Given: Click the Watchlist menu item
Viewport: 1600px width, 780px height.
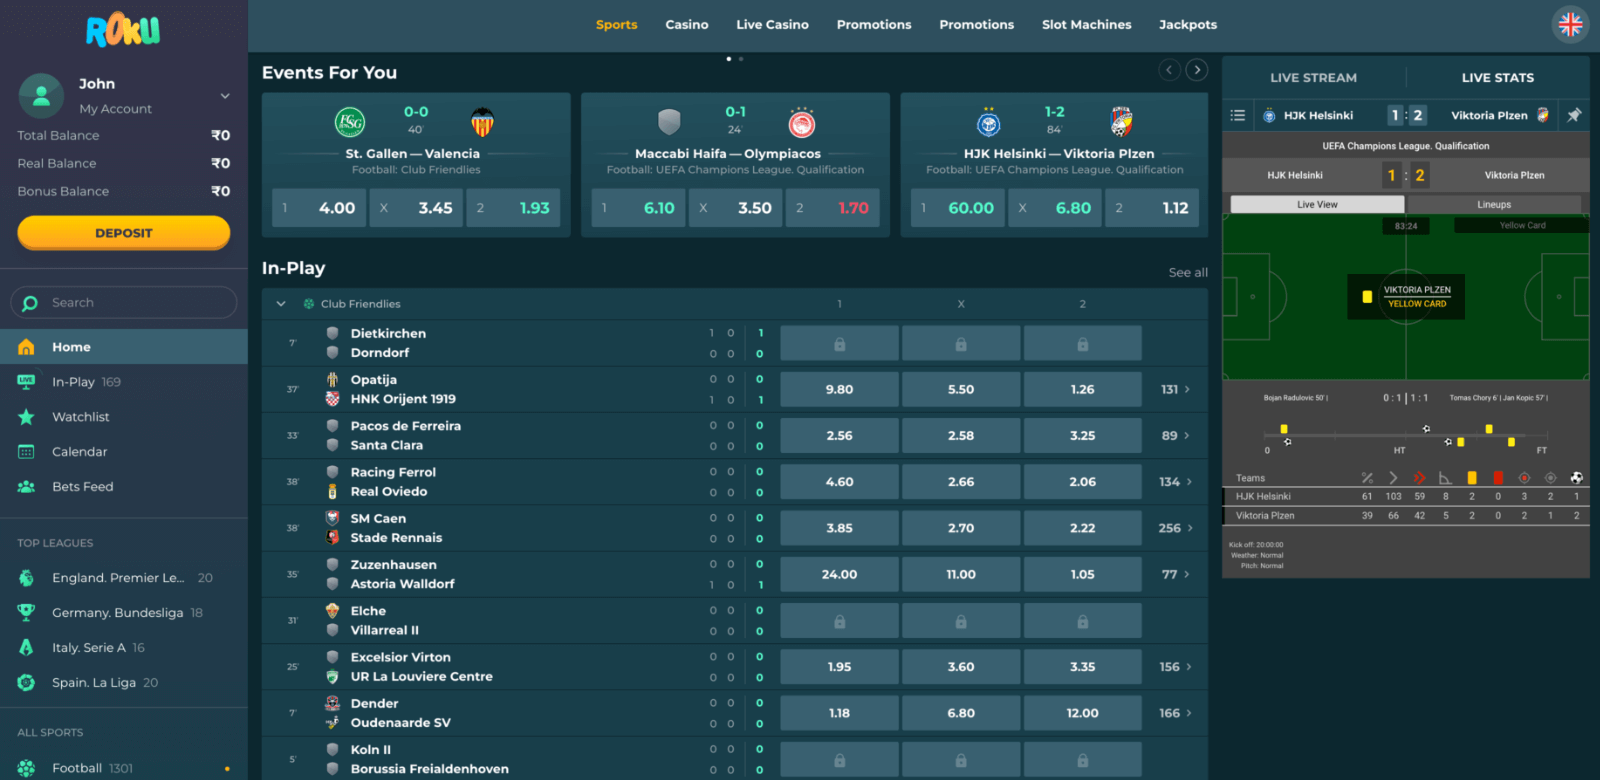Looking at the screenshot, I should click(123, 417).
